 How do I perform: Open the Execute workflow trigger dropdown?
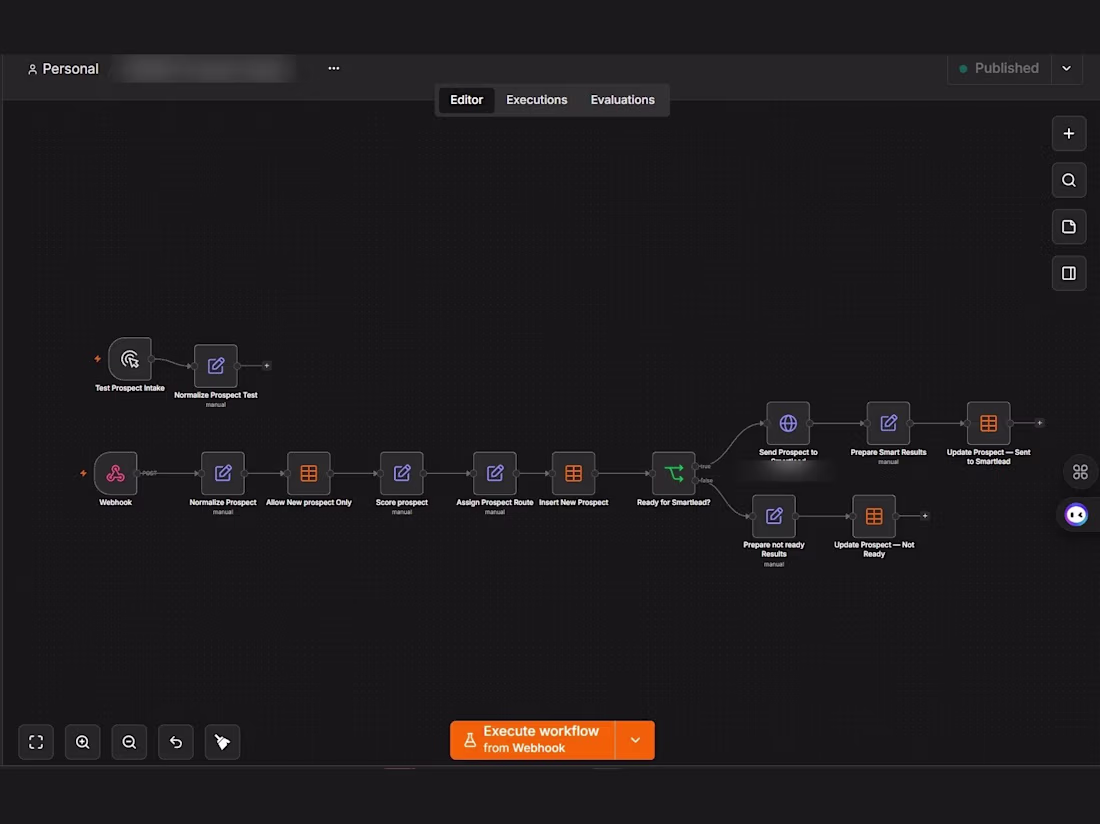pos(635,740)
